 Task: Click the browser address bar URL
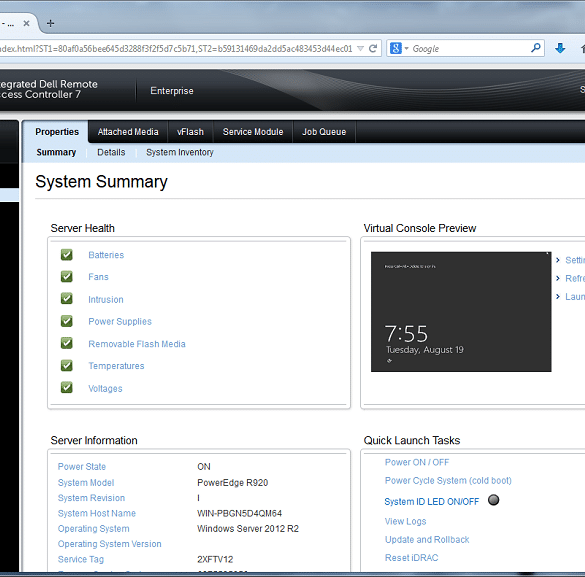point(176,49)
